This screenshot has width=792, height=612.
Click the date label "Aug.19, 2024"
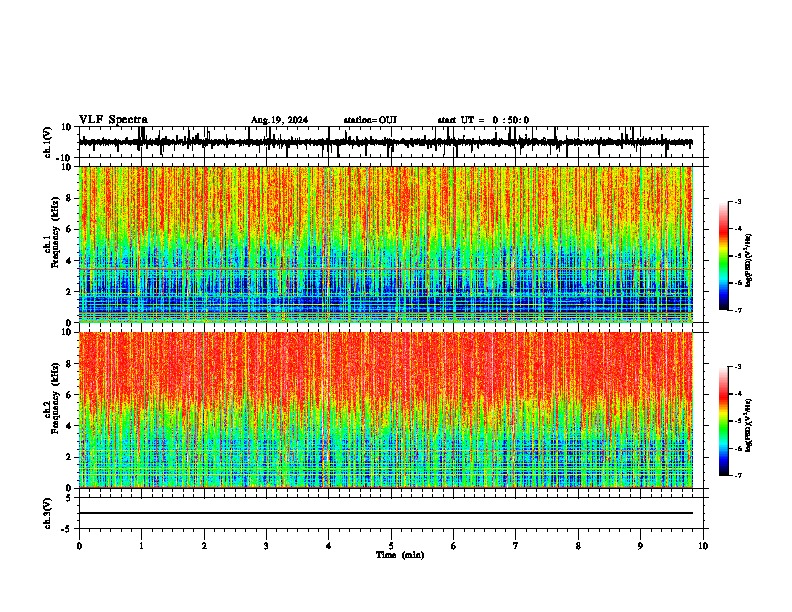[279, 120]
